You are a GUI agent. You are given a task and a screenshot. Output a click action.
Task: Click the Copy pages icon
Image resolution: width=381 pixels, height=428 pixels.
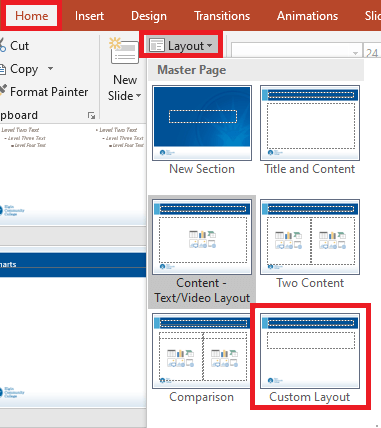(x=3, y=69)
